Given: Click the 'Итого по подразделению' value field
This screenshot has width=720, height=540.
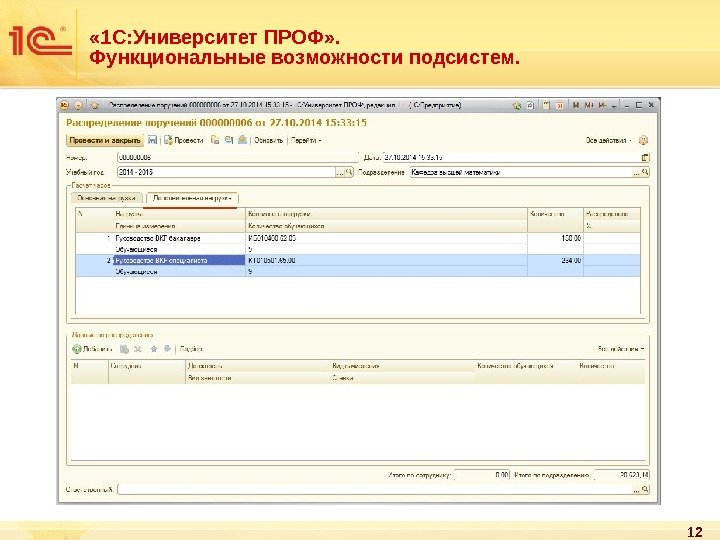Looking at the screenshot, I should pos(622,475).
